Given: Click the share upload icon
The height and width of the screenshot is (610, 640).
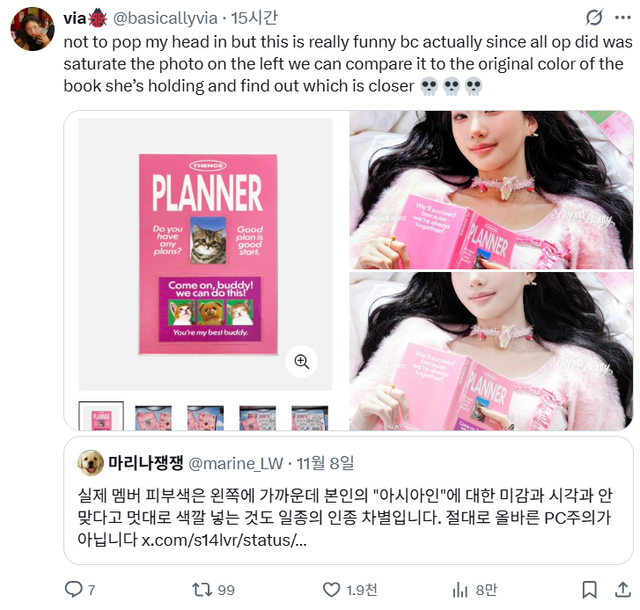Looking at the screenshot, I should [x=622, y=589].
